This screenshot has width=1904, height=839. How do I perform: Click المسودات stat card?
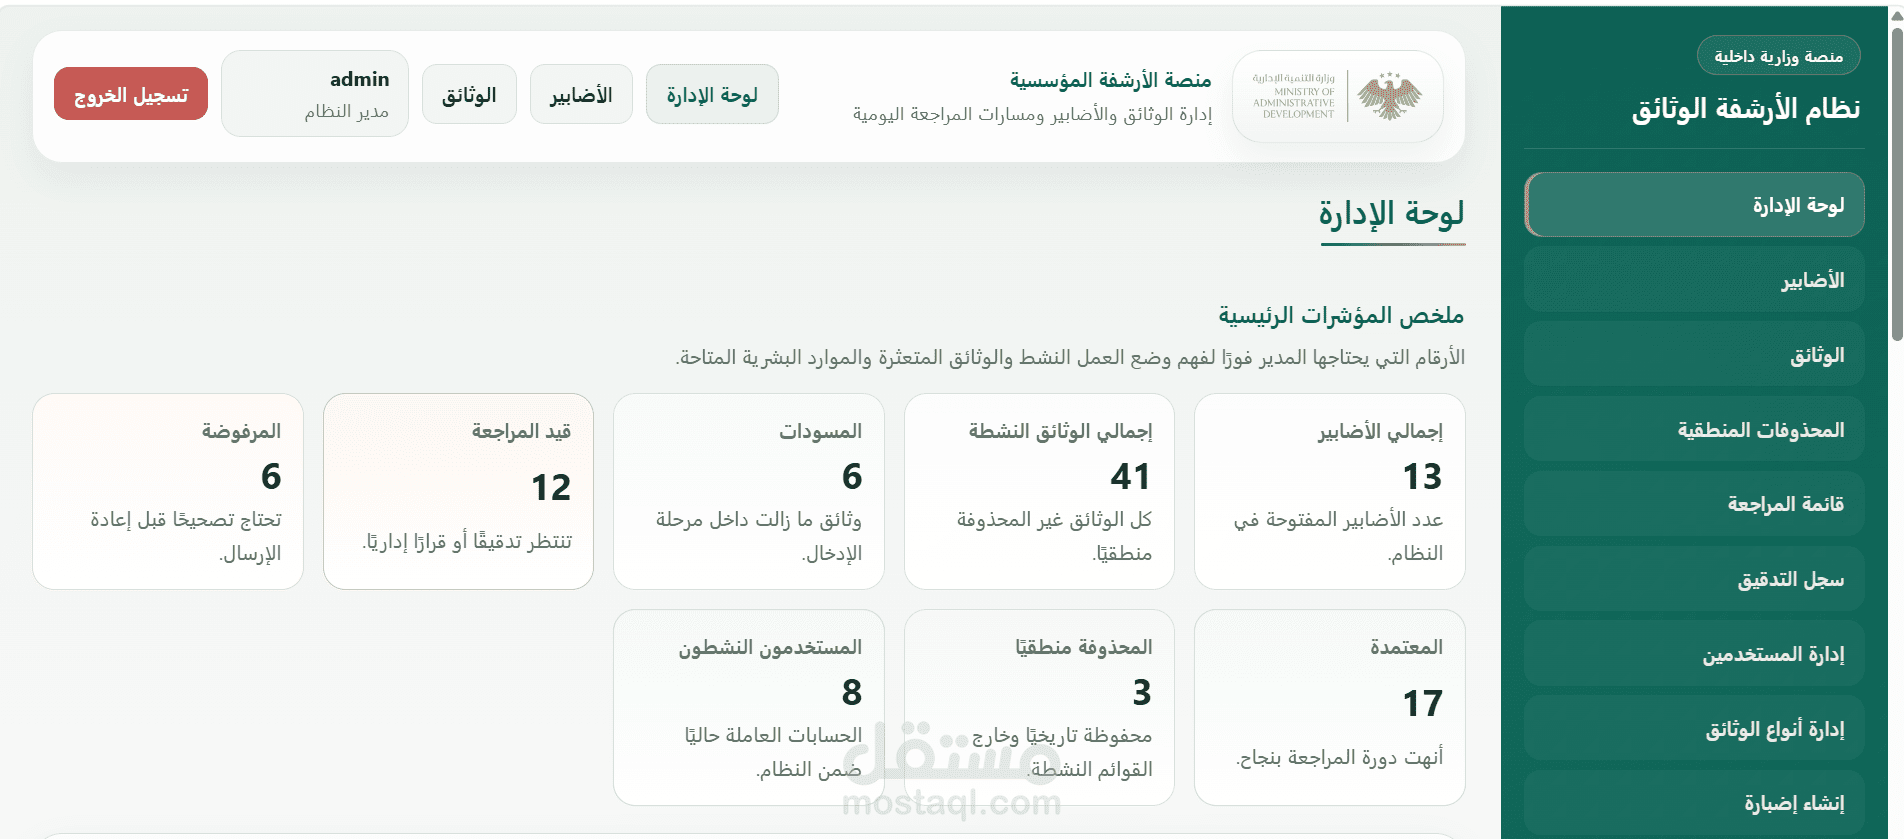pos(749,491)
